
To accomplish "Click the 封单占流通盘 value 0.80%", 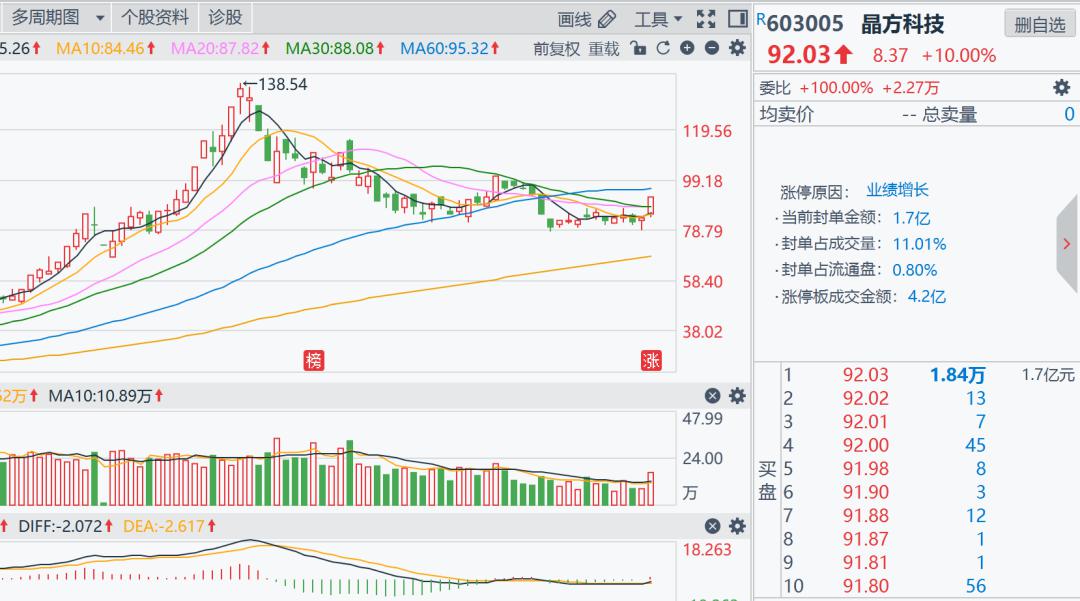I will coord(915,270).
